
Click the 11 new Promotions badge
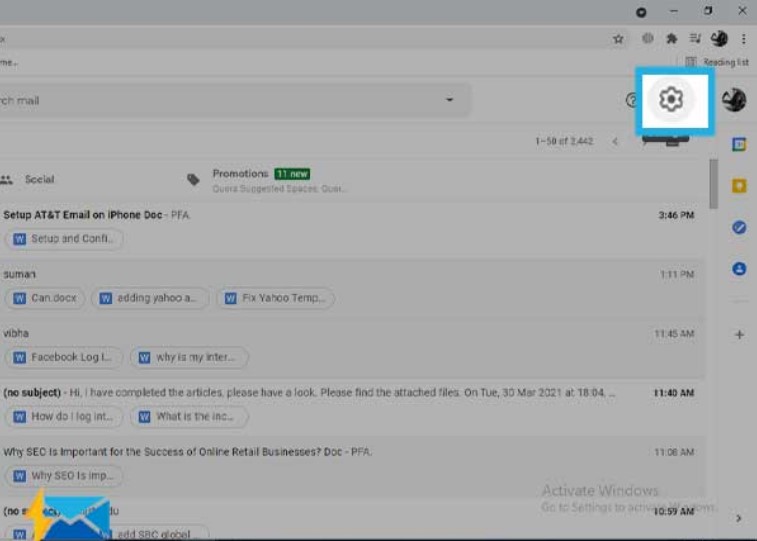(x=292, y=174)
